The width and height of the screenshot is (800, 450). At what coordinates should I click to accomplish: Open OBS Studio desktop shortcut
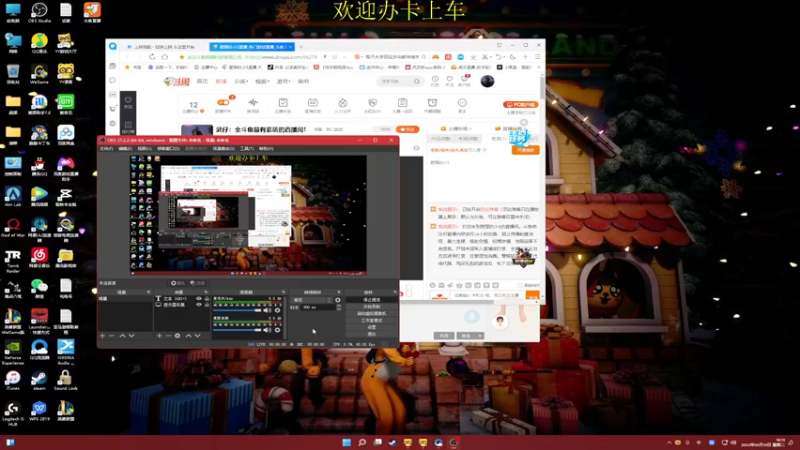[39, 12]
